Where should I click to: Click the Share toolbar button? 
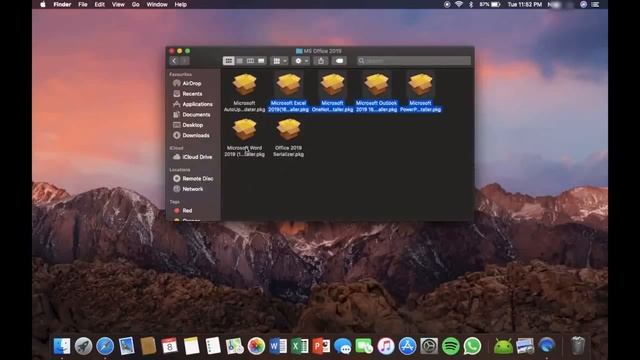click(x=321, y=61)
